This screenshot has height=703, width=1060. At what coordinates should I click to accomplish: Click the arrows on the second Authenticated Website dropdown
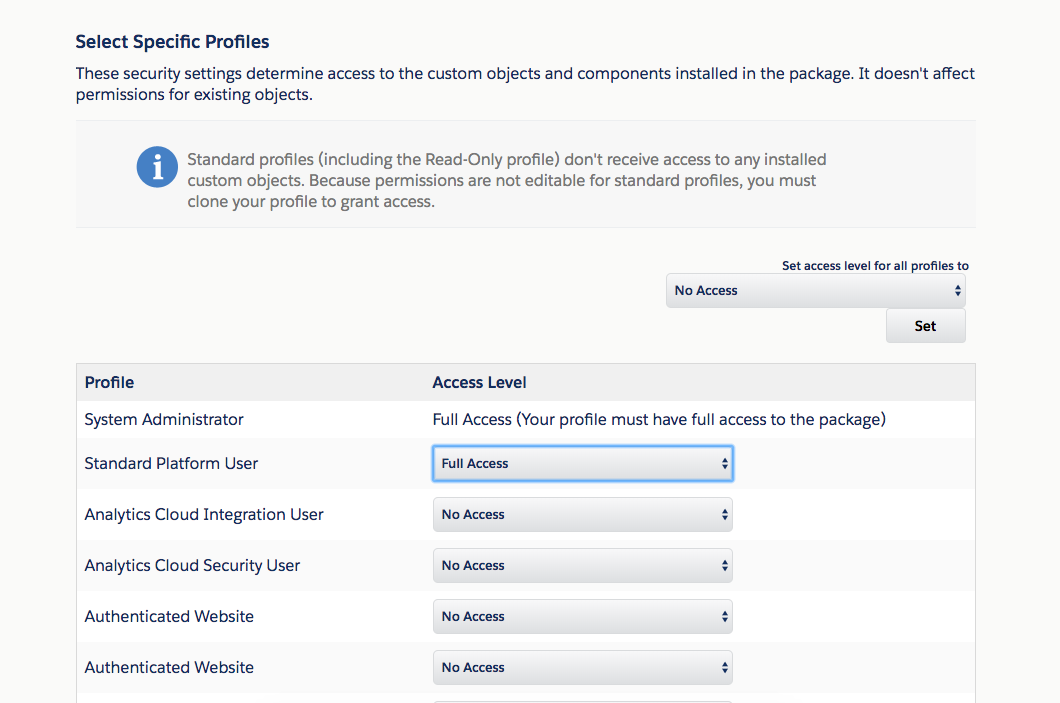point(724,668)
